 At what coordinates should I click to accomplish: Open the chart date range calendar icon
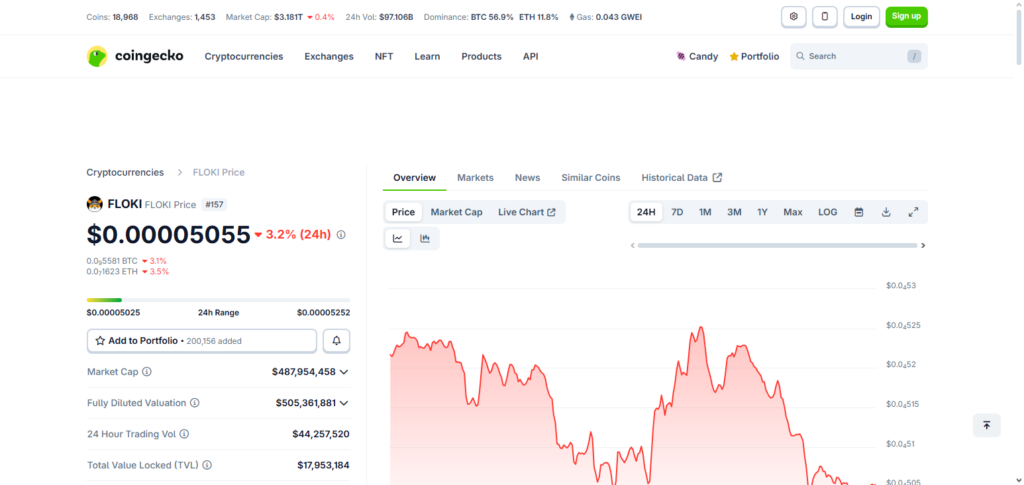859,212
